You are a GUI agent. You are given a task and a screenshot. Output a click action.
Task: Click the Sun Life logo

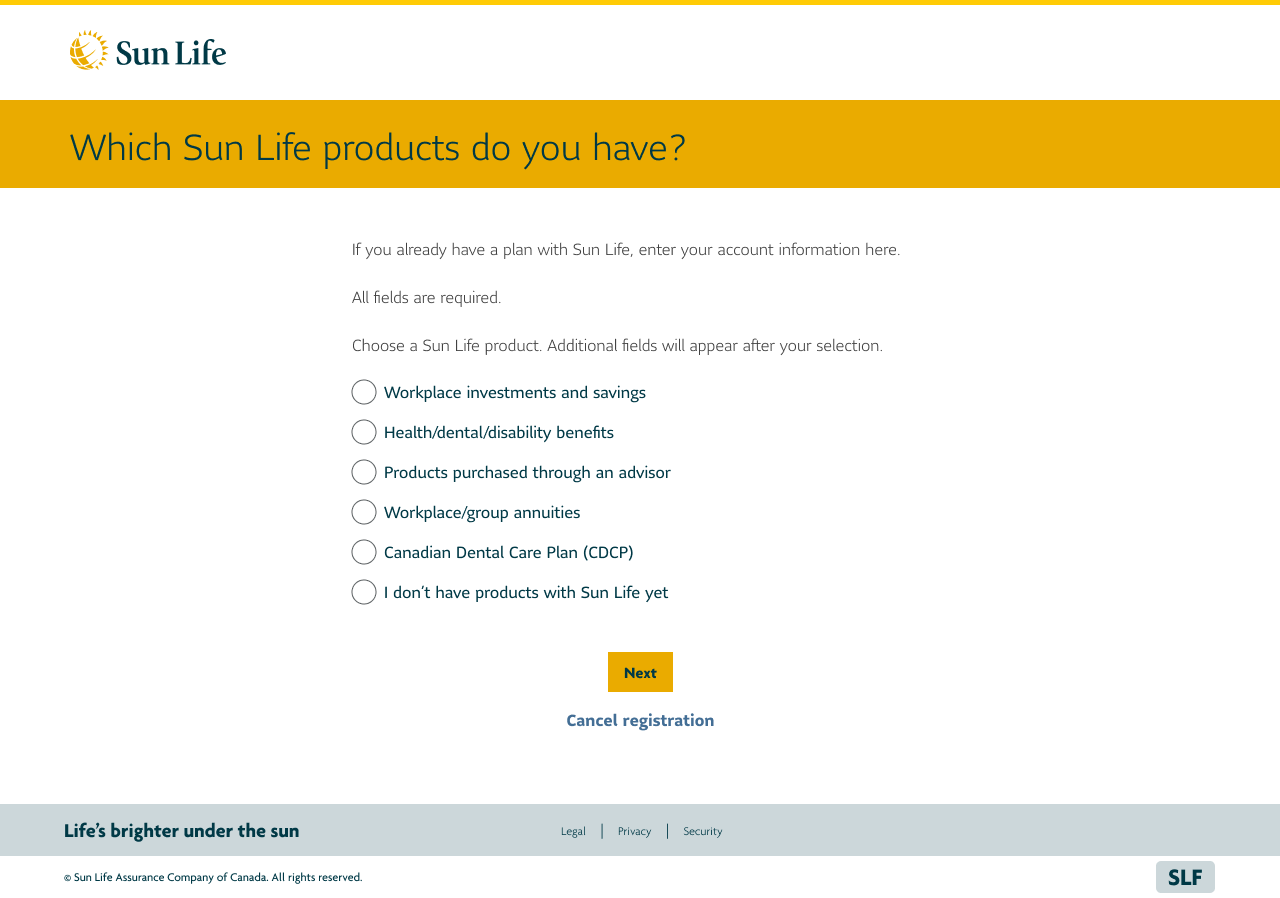(x=148, y=50)
